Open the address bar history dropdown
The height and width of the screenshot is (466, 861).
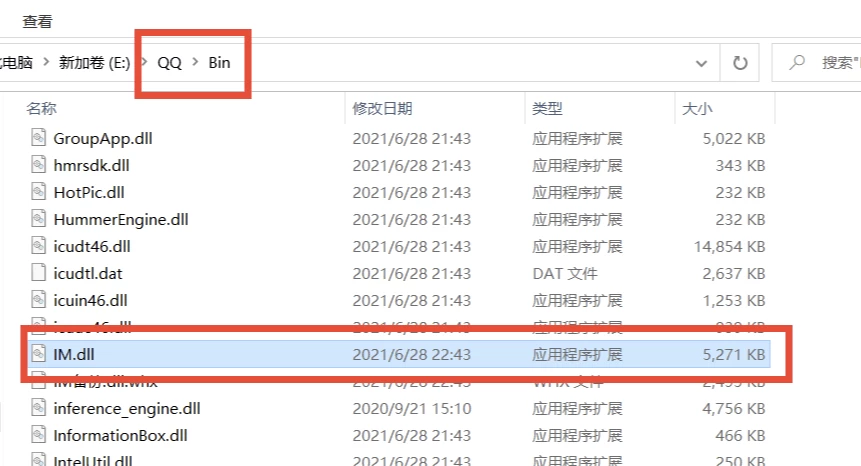pyautogui.click(x=701, y=63)
